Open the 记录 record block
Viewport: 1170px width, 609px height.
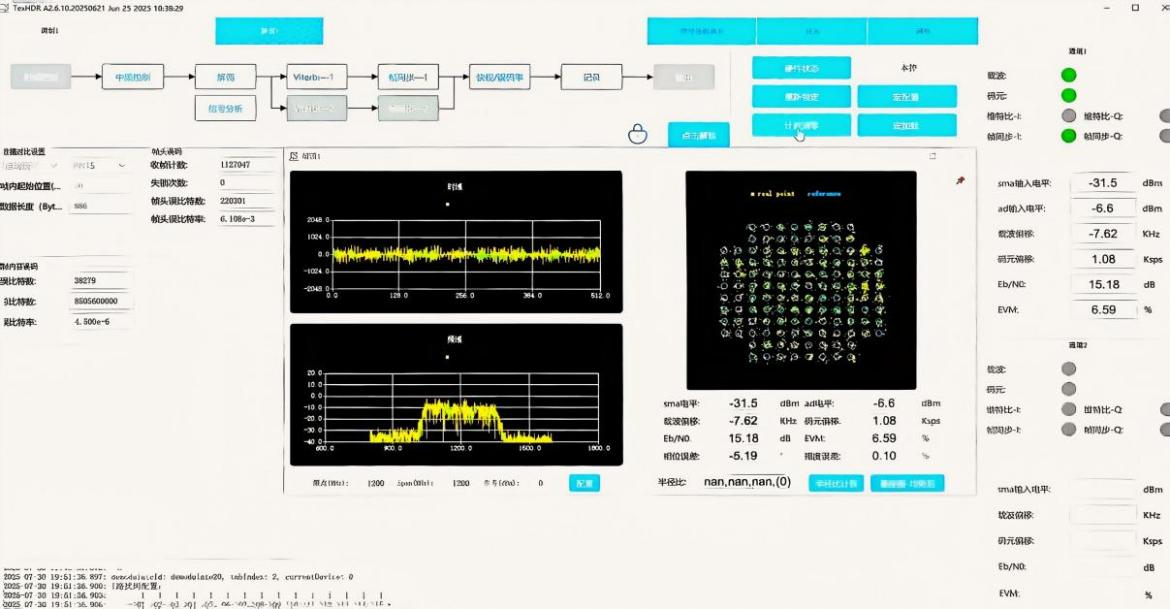pos(591,76)
